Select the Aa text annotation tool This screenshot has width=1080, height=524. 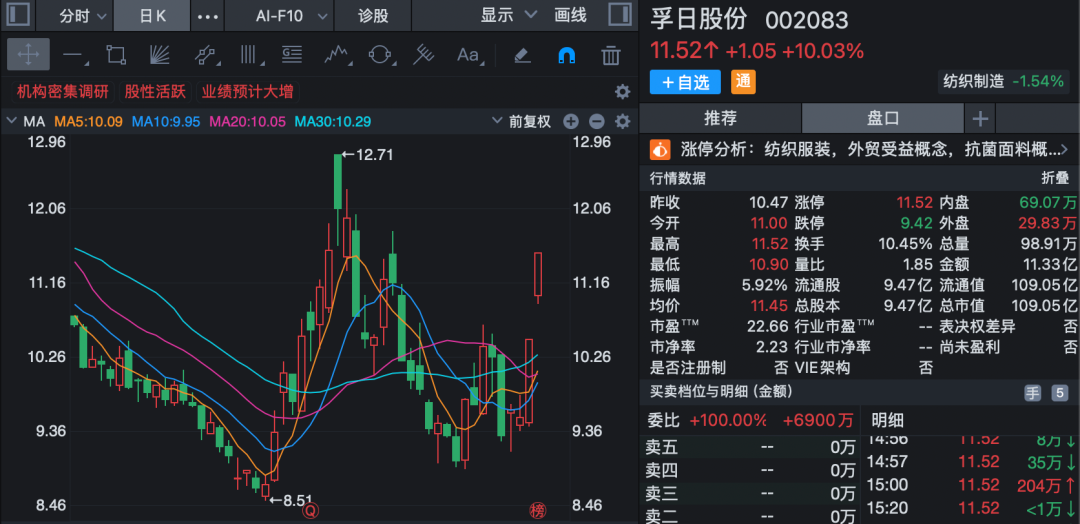(468, 54)
